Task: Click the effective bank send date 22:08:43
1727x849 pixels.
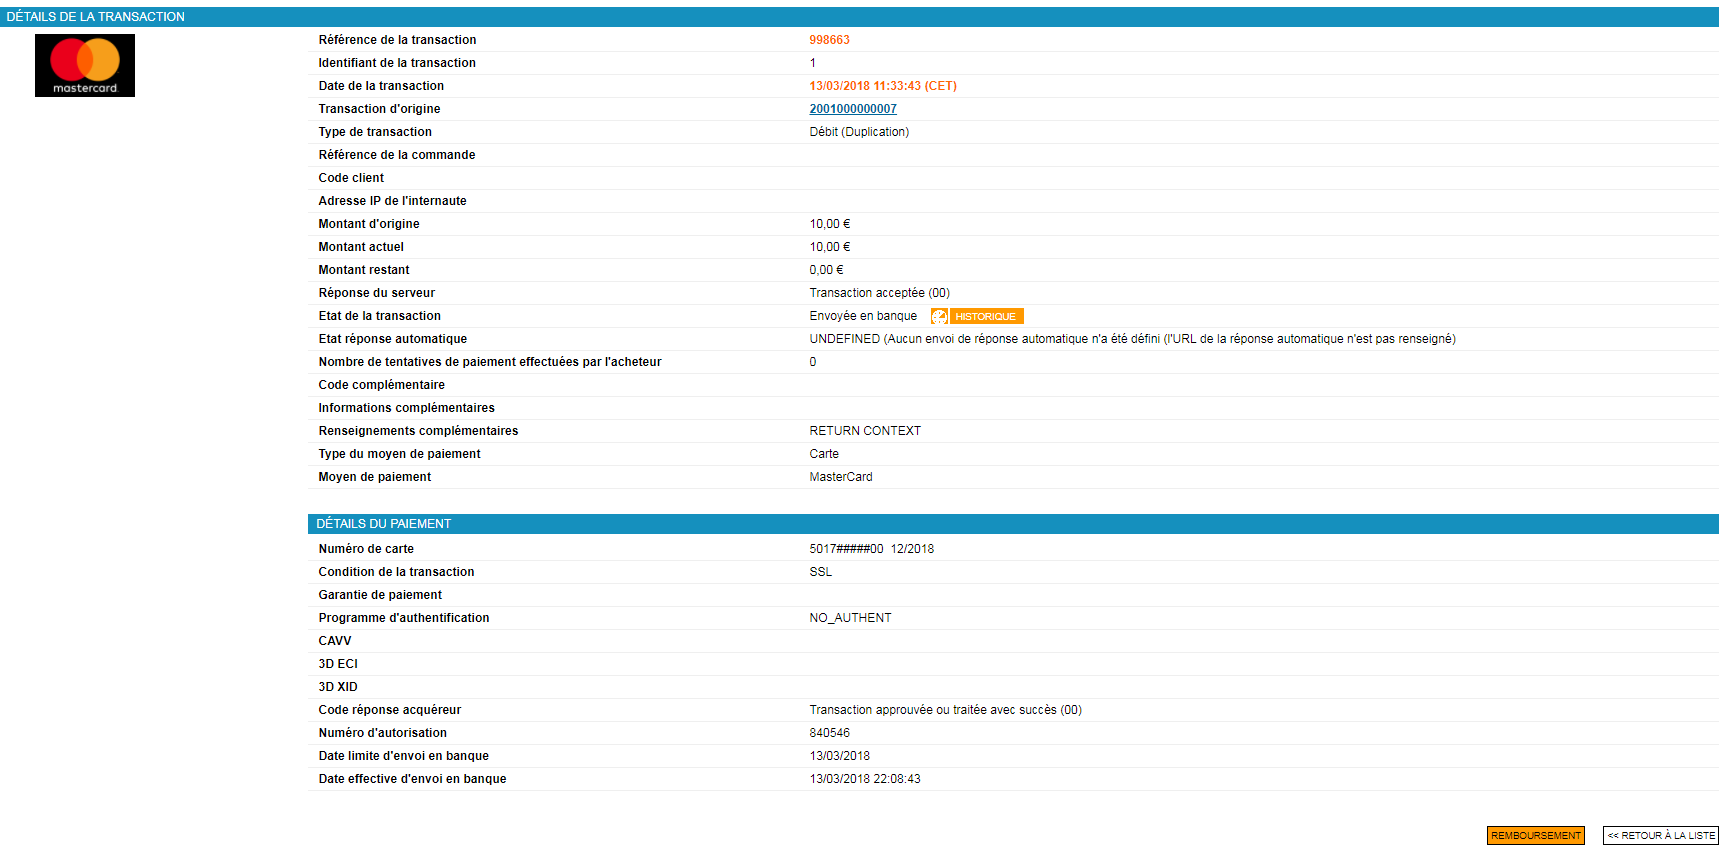Action: click(865, 779)
